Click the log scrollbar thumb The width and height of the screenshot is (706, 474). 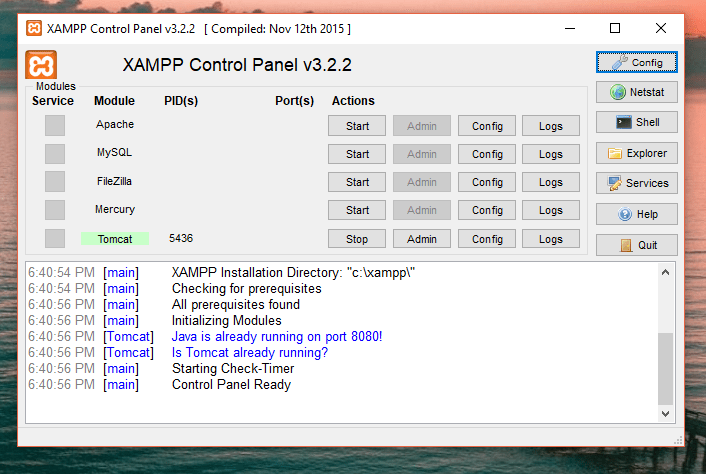(x=665, y=369)
